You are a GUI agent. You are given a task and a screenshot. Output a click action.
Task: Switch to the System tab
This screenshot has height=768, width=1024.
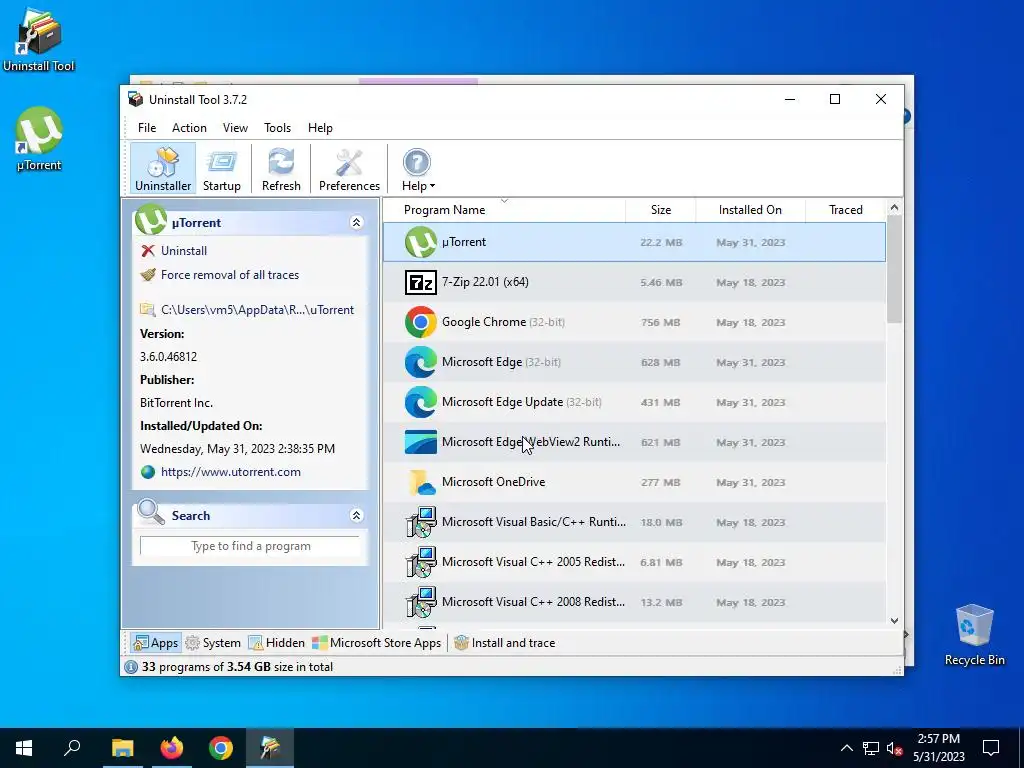213,643
